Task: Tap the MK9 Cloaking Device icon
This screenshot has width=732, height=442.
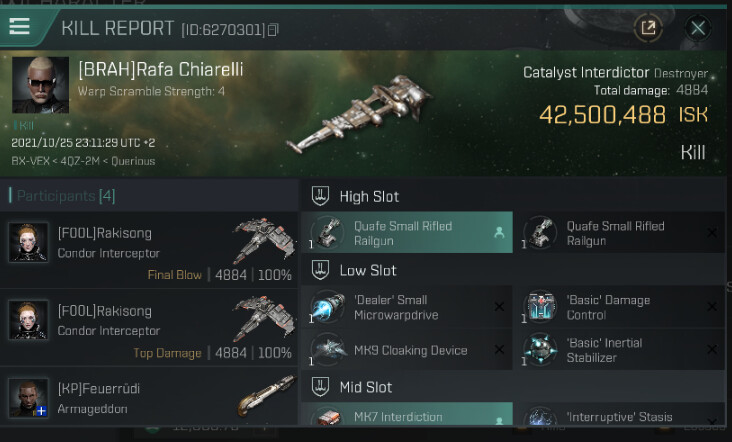Action: click(328, 350)
